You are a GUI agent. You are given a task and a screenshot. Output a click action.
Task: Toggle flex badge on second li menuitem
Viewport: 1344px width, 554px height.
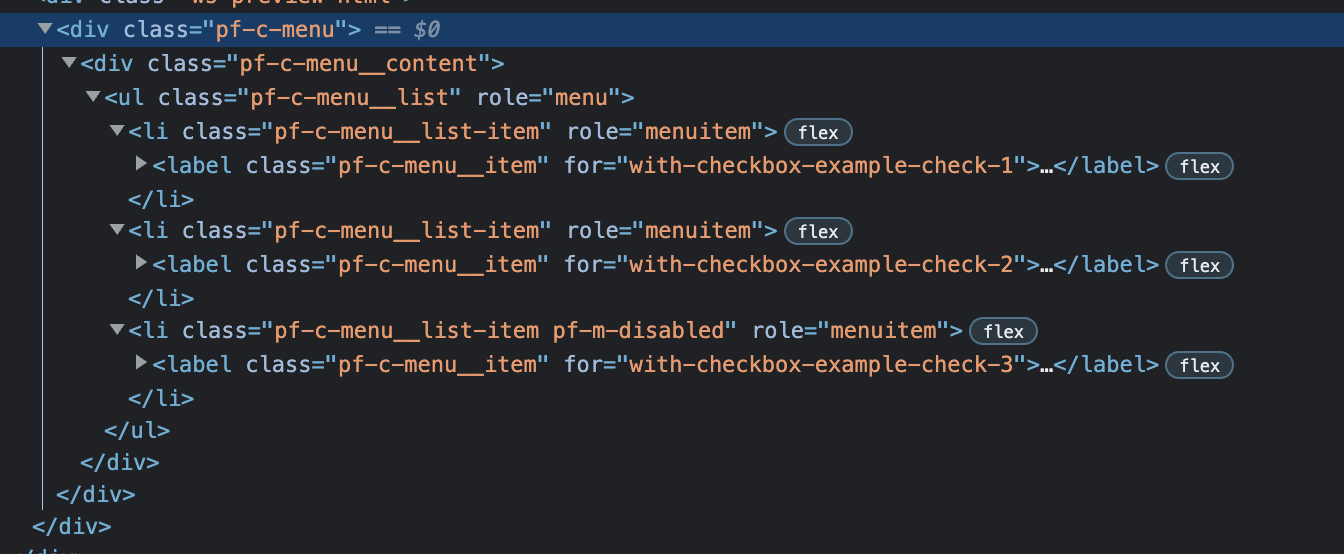[818, 231]
